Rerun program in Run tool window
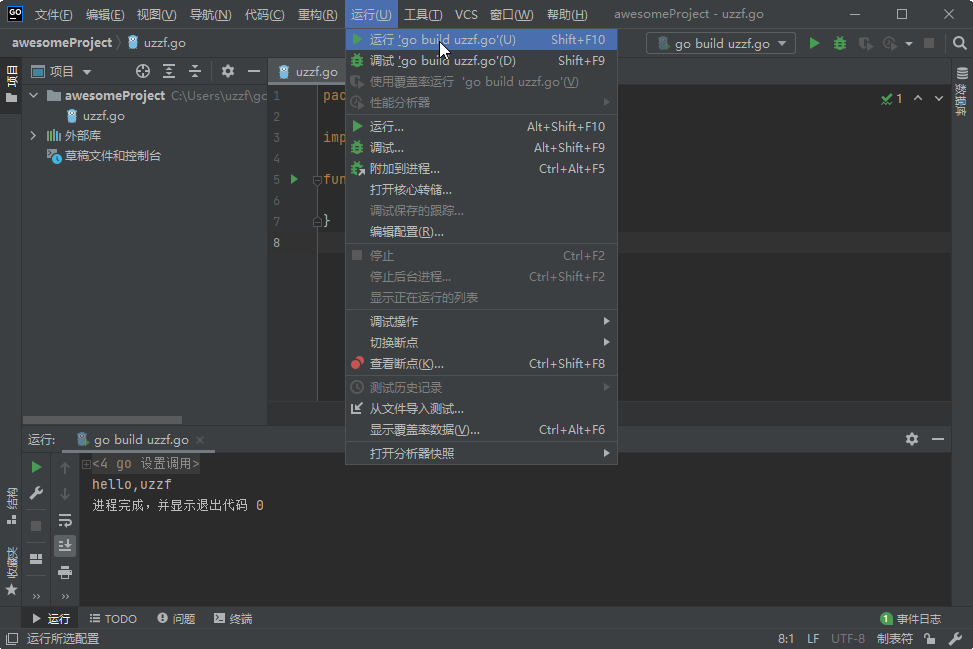This screenshot has width=973, height=649. pos(36,467)
